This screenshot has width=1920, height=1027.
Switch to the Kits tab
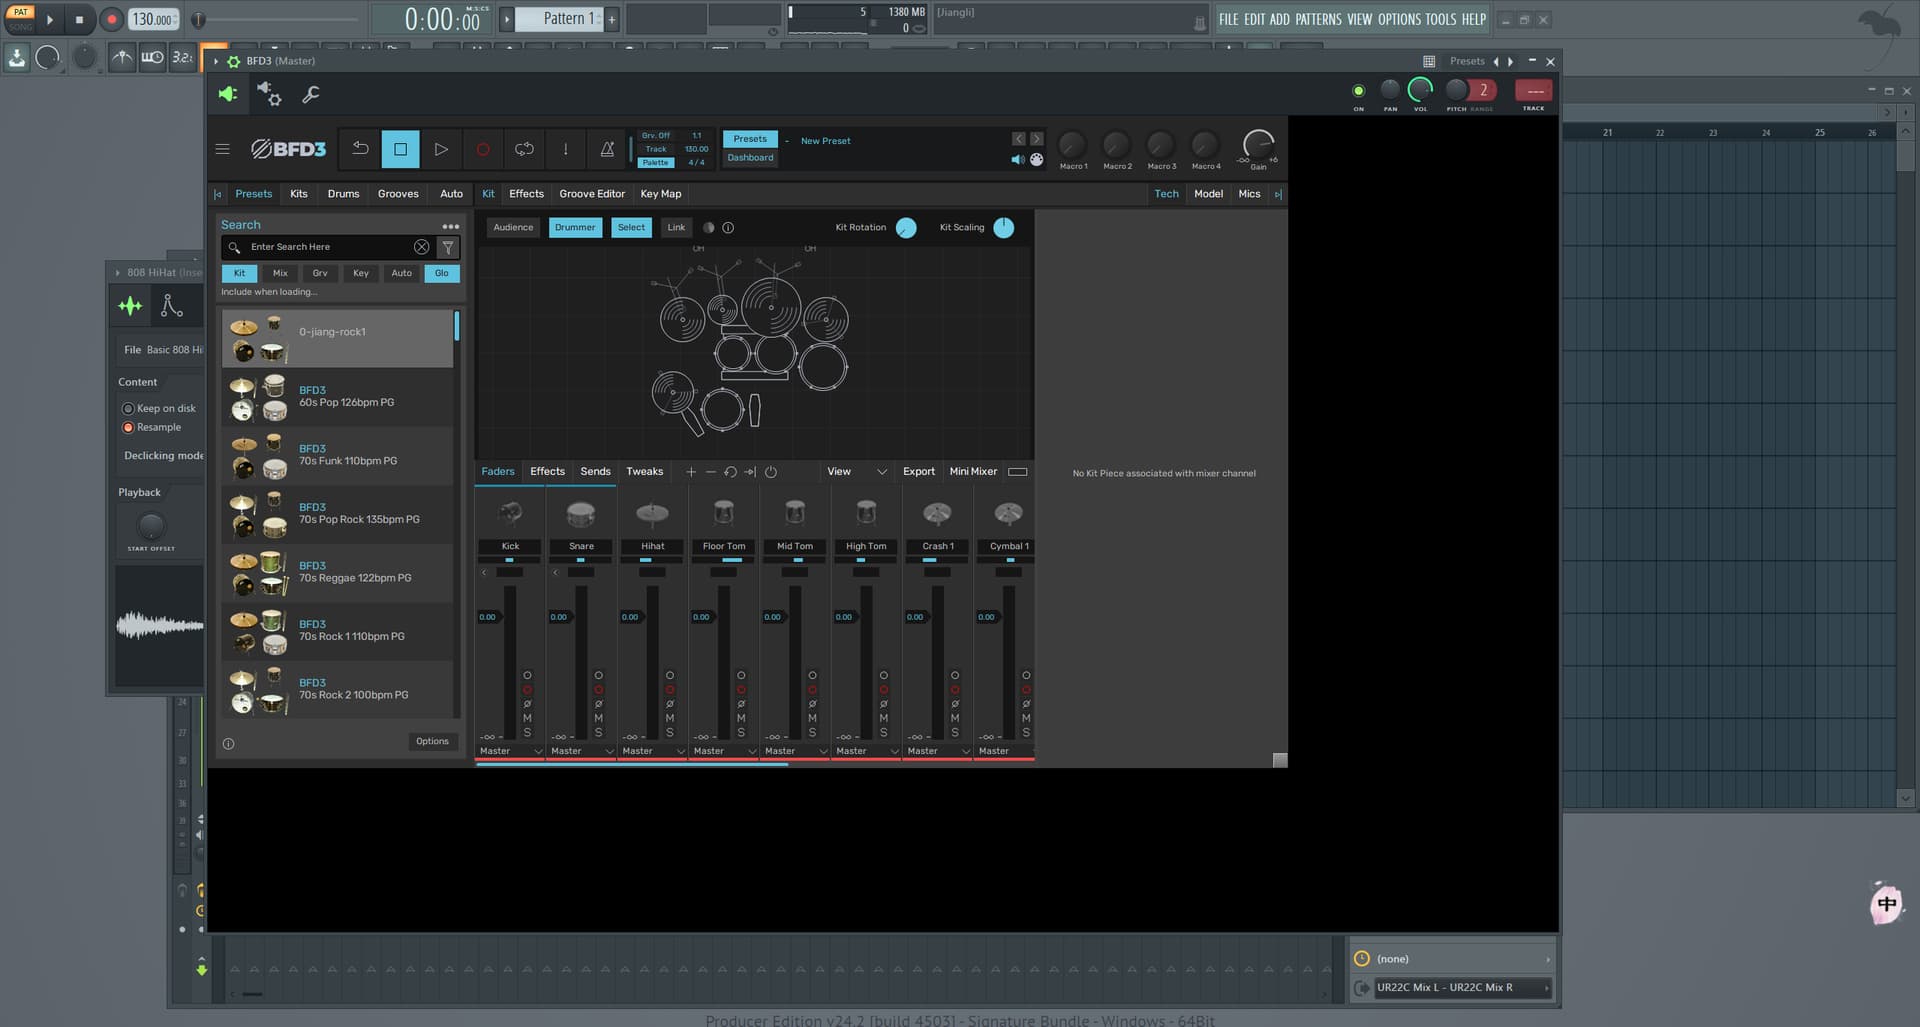(299, 194)
